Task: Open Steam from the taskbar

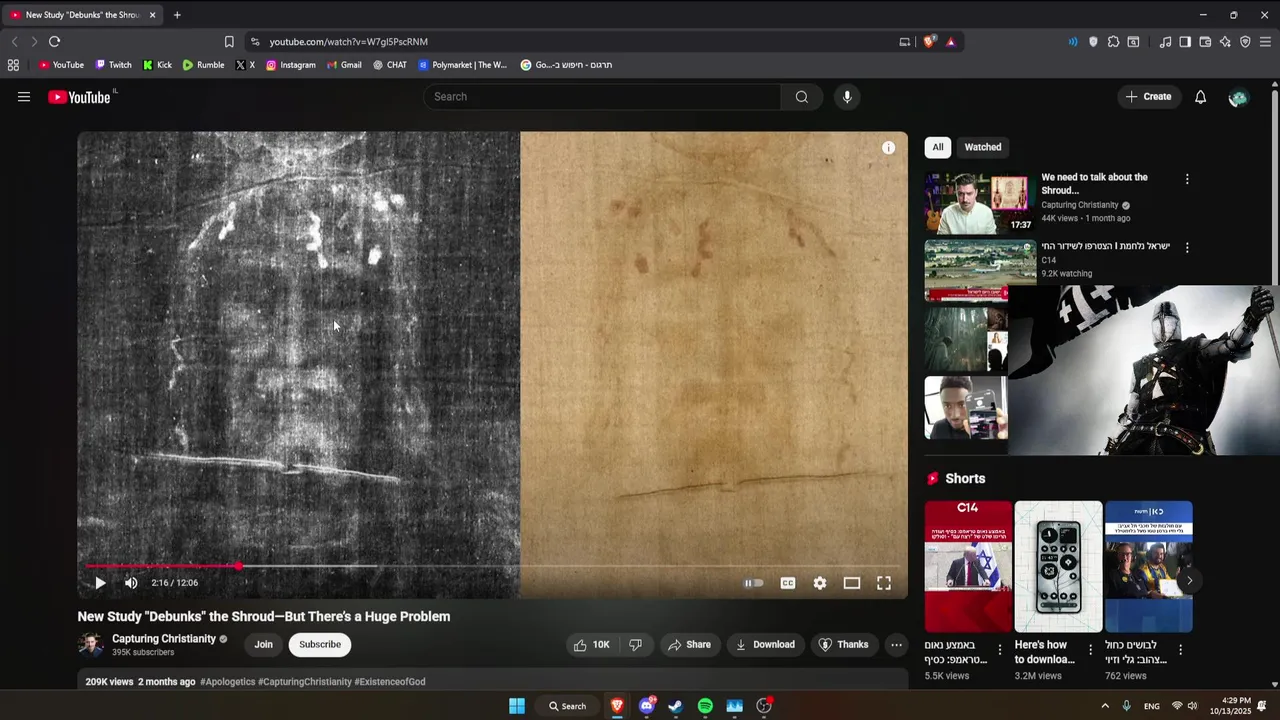Action: tap(675, 706)
